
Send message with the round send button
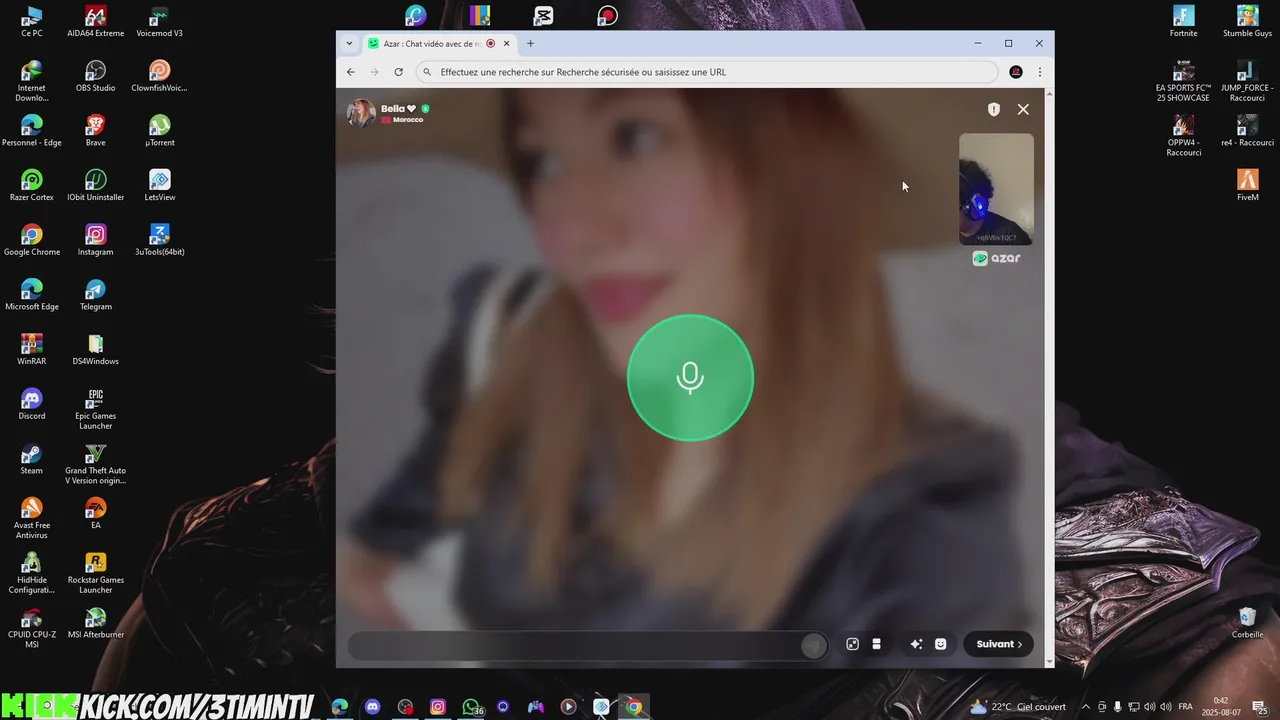click(814, 645)
